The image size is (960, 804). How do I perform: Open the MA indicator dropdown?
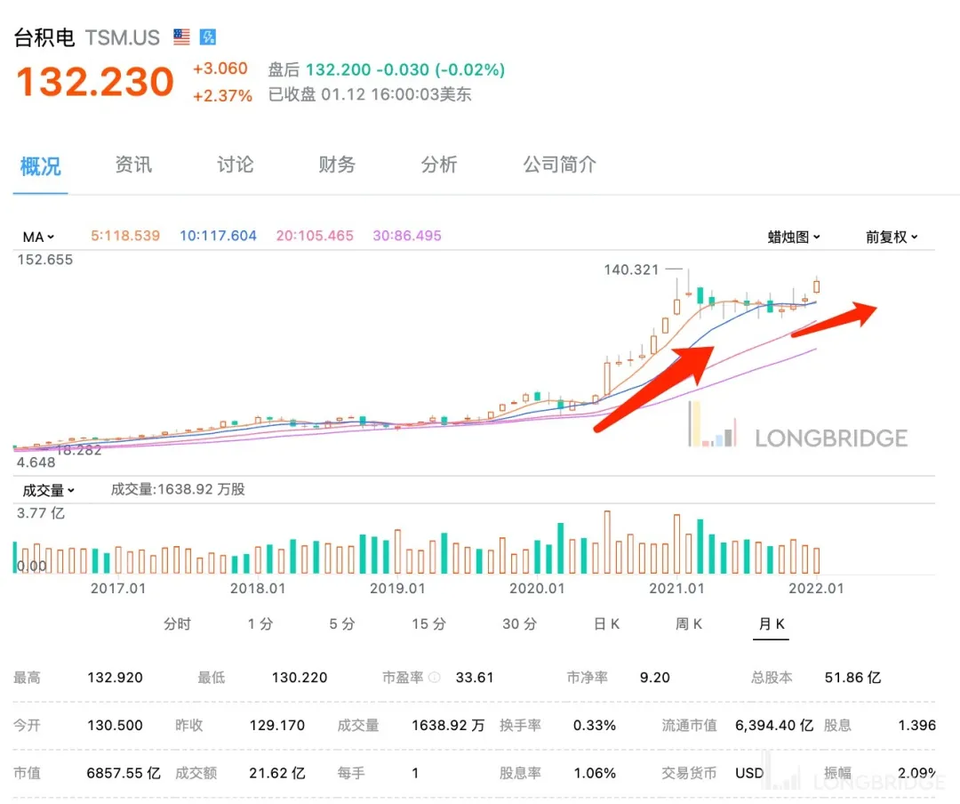(x=38, y=237)
